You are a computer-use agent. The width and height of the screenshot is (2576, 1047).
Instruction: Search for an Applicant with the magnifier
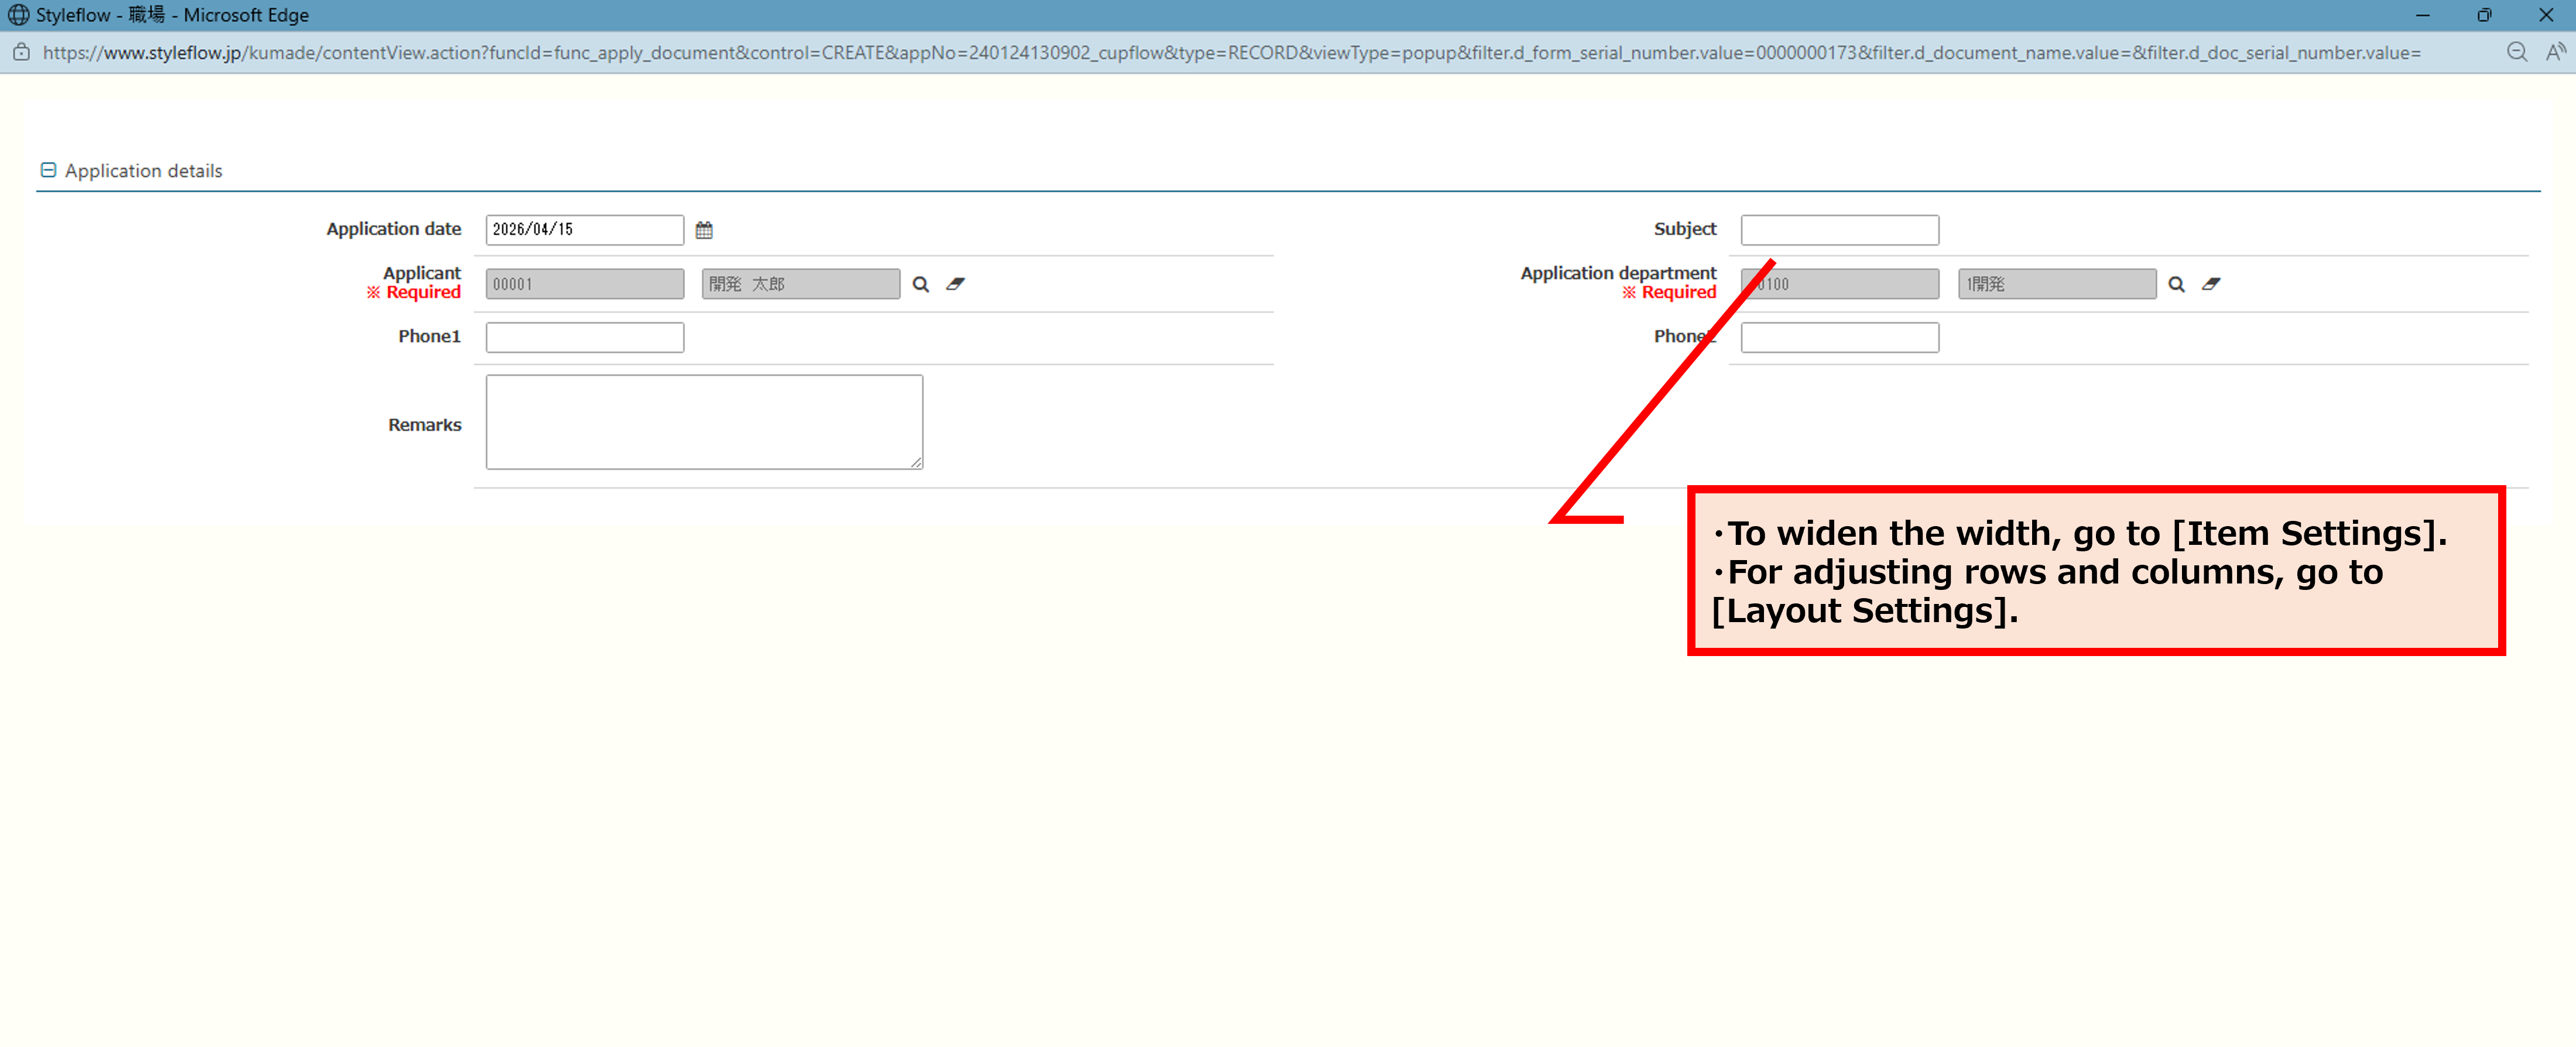[x=921, y=284]
